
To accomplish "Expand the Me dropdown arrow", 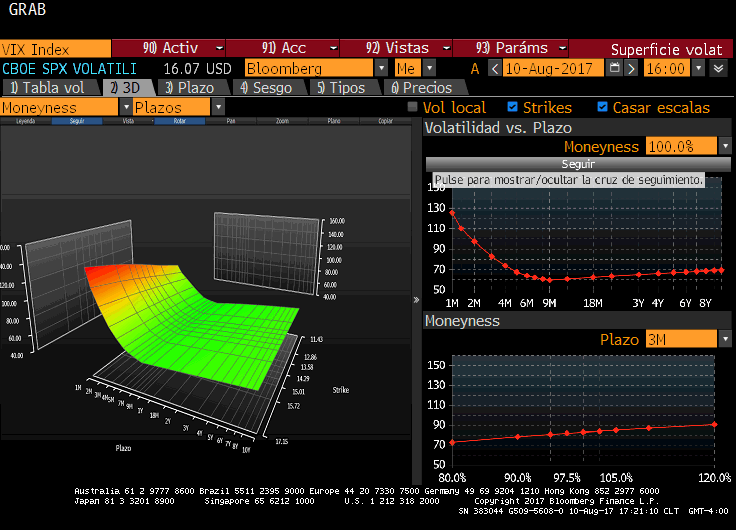I will click(429, 68).
